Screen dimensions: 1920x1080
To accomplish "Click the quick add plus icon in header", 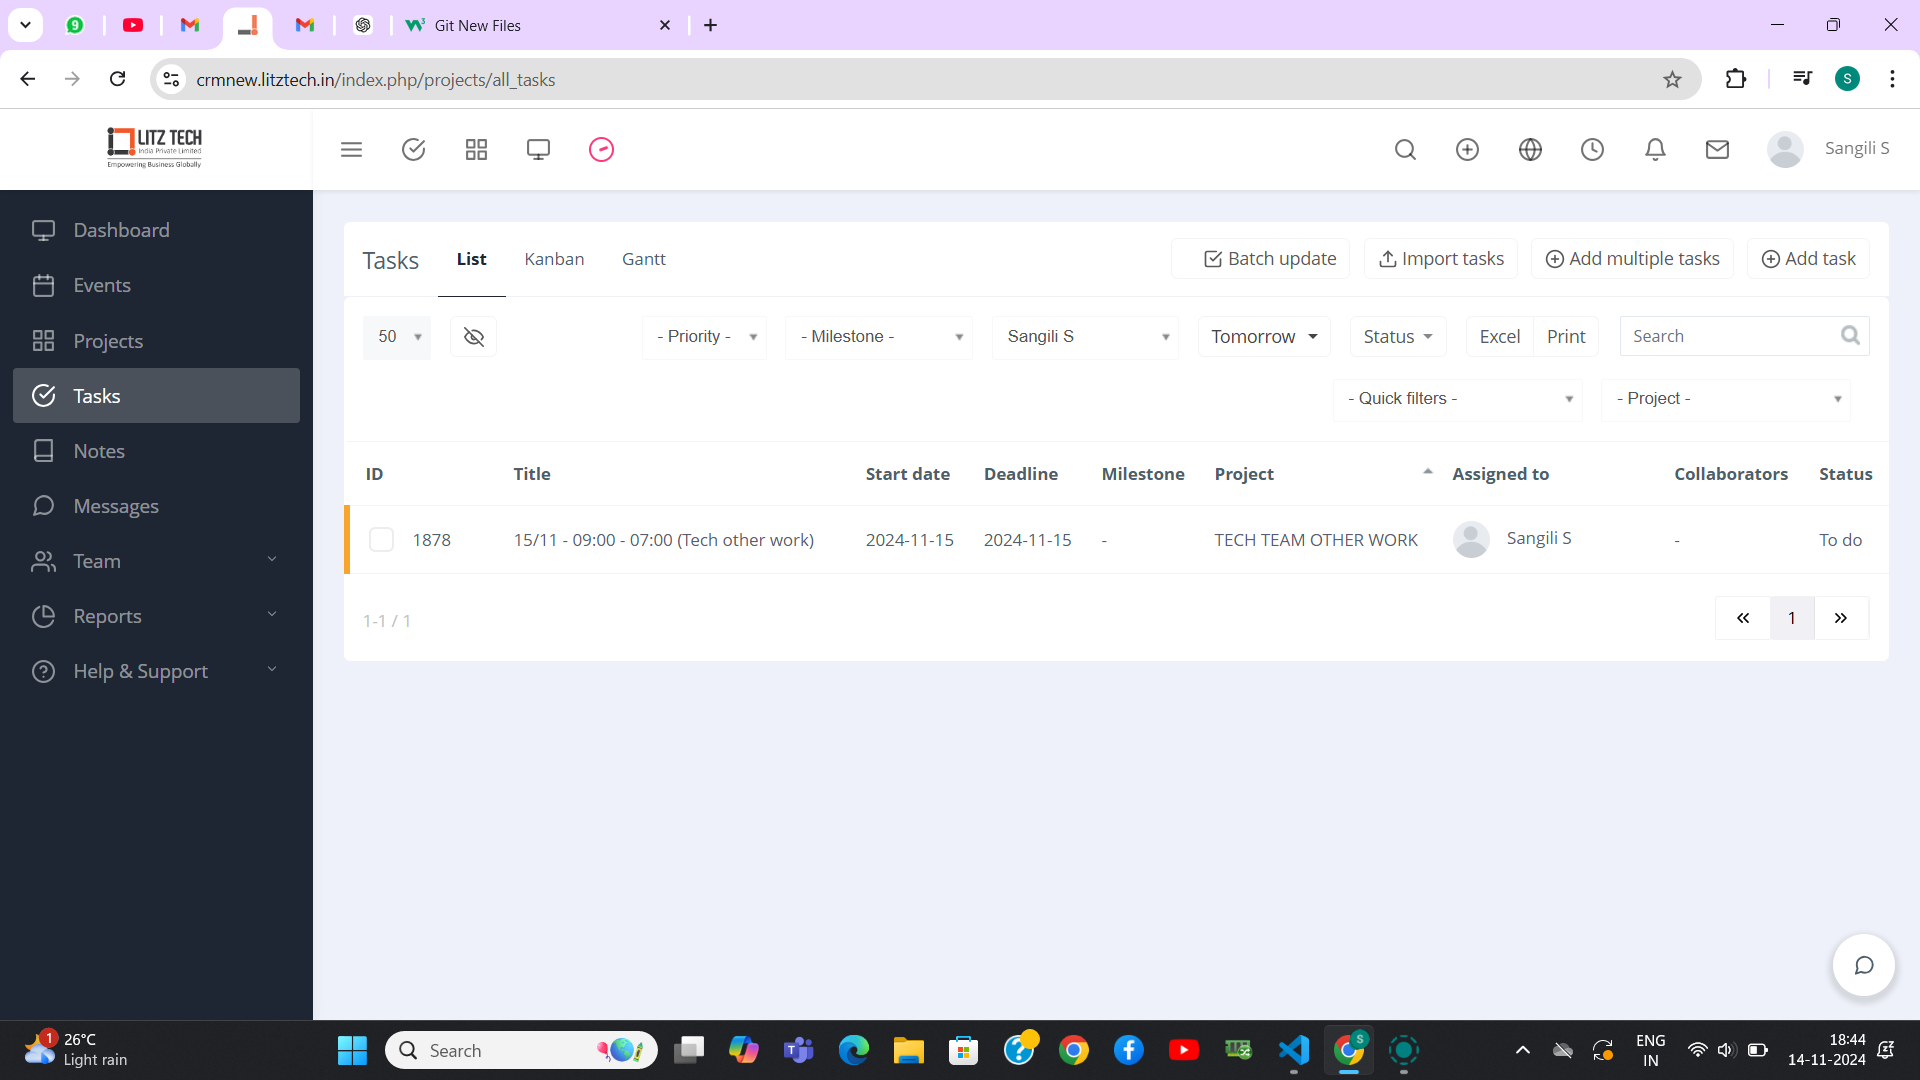I will [1467, 150].
